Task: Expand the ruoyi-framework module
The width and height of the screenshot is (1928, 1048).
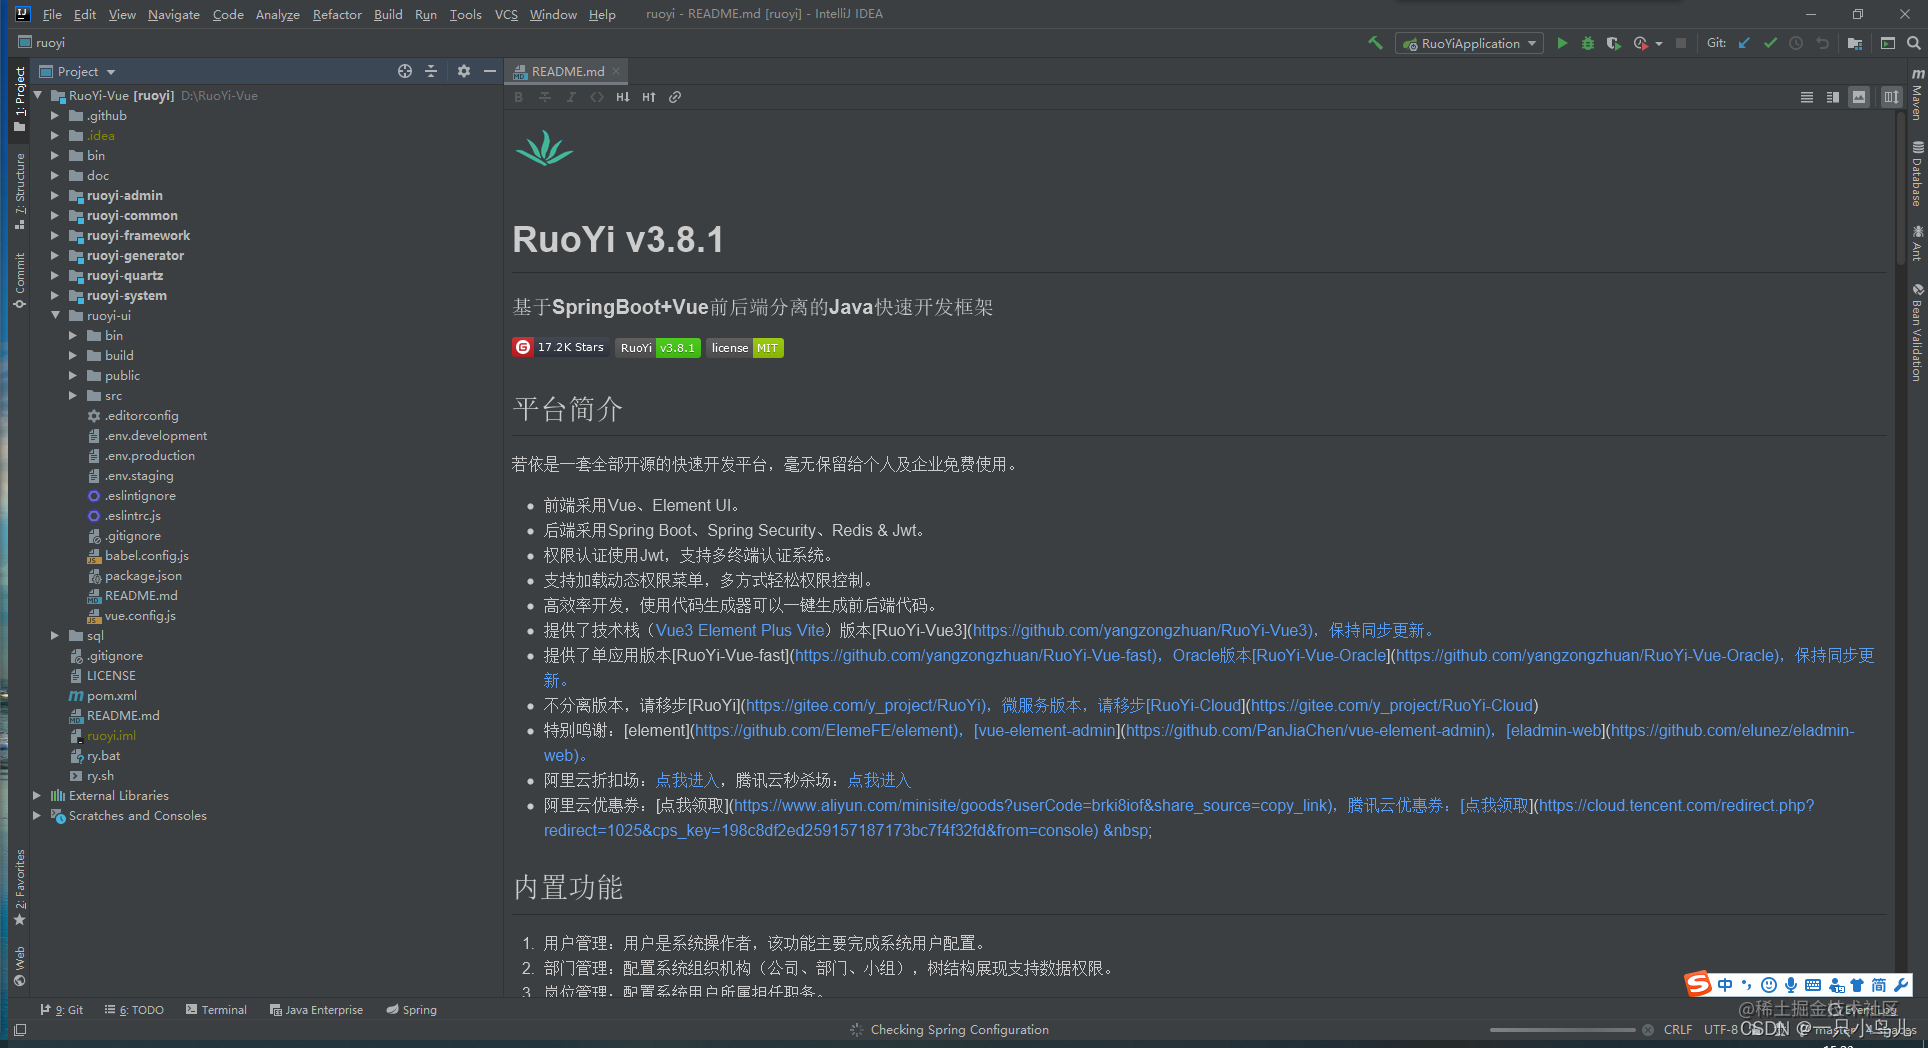Action: click(x=55, y=236)
